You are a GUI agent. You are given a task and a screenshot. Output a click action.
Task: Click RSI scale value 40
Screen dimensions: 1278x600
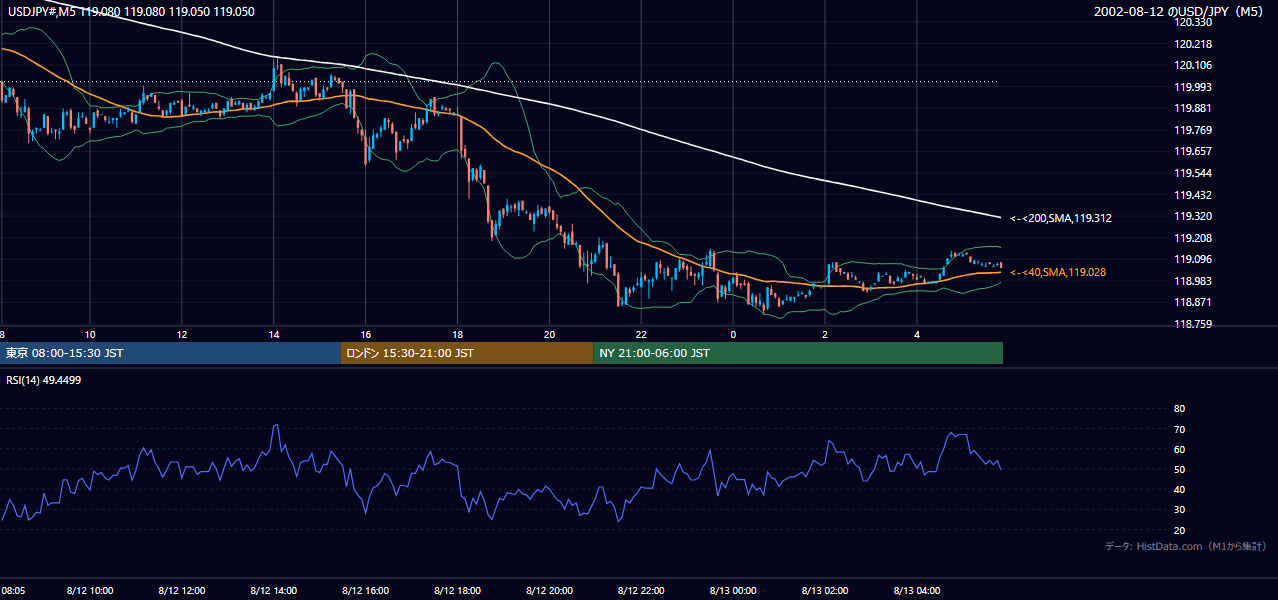point(1180,490)
